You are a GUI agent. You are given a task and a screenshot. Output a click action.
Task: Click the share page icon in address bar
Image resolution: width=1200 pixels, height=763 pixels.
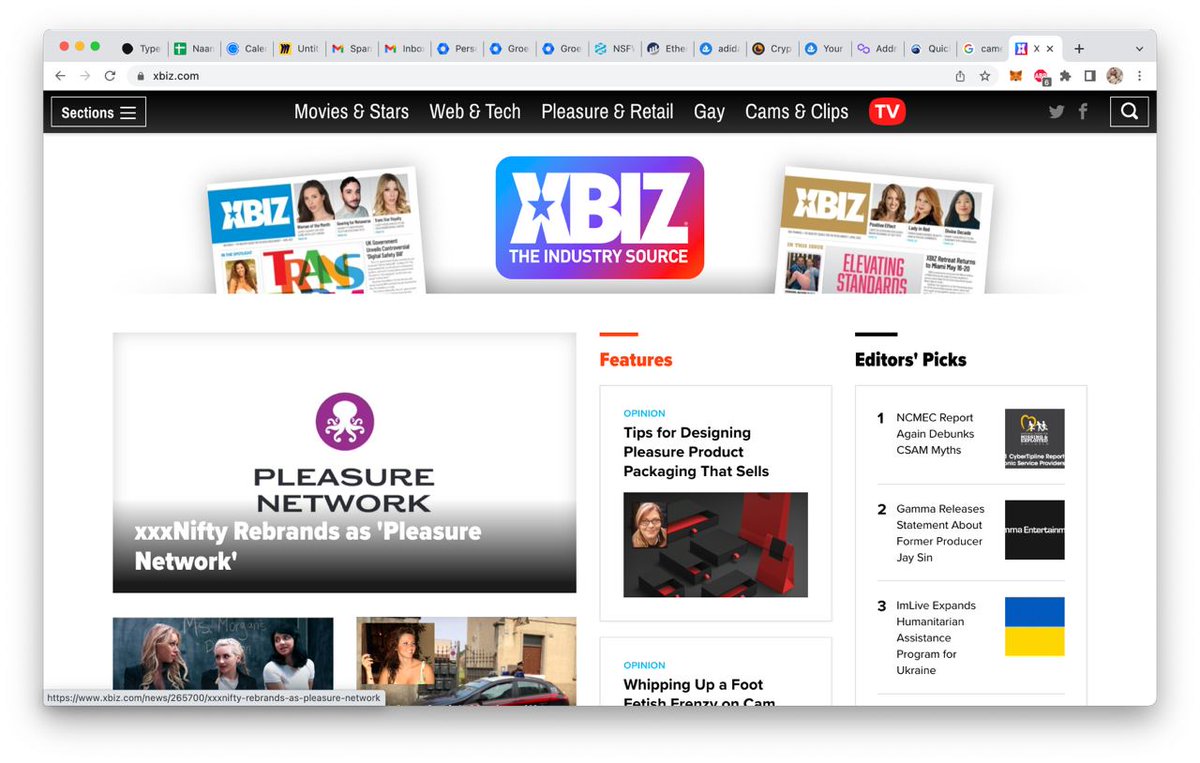point(960,76)
